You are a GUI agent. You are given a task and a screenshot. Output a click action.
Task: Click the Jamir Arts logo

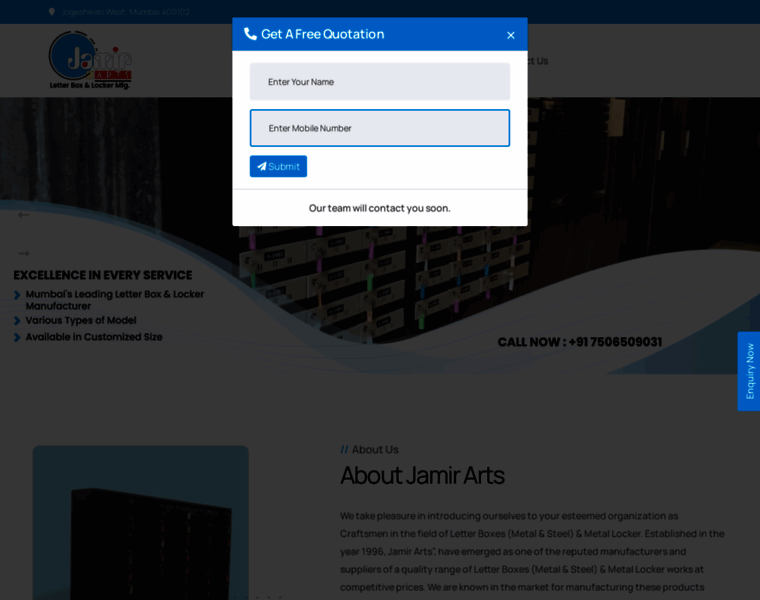[x=90, y=60]
